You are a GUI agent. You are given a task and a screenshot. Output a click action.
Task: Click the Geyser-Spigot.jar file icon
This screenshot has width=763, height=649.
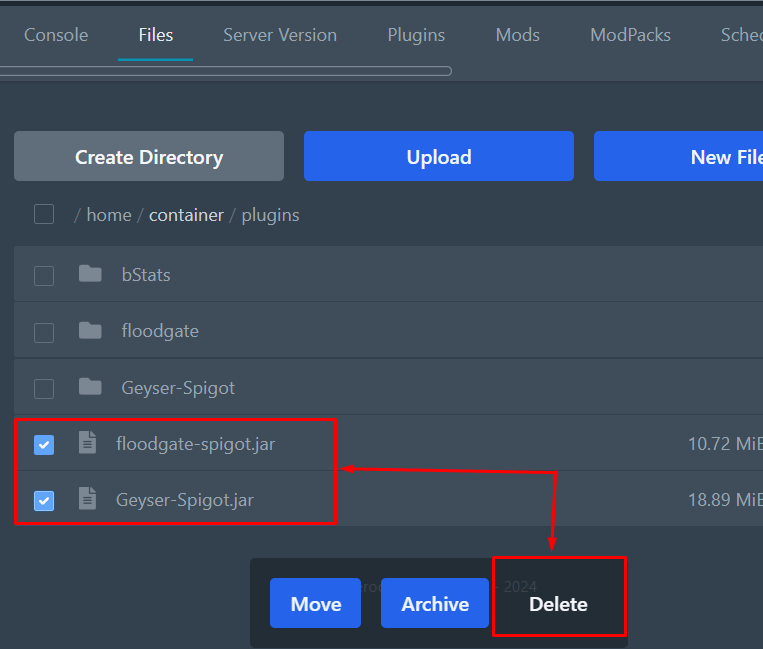pos(88,499)
